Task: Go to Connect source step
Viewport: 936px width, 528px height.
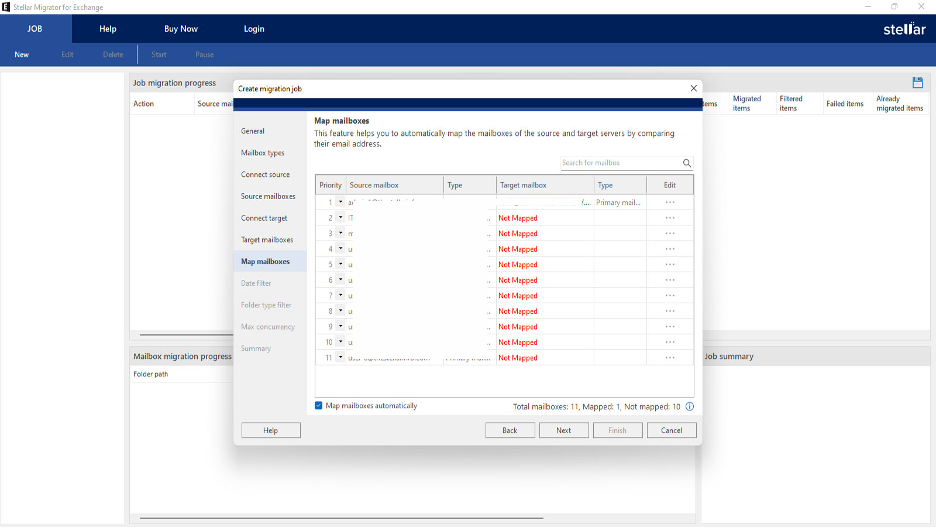Action: point(265,175)
